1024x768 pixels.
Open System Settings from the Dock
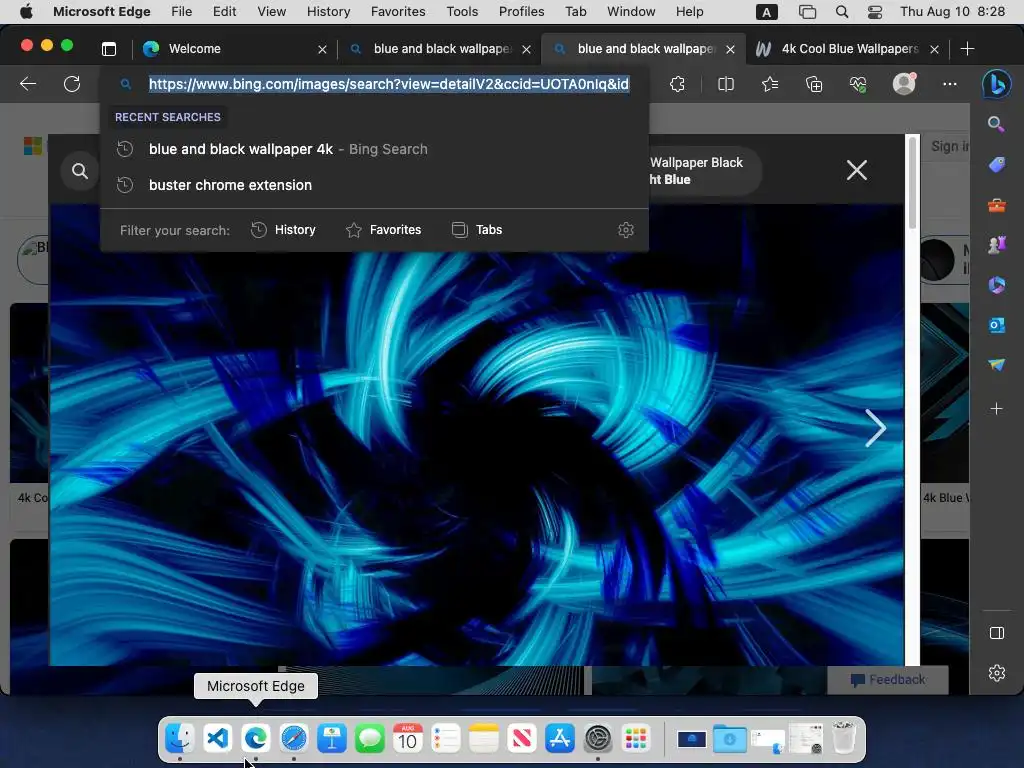(598, 739)
